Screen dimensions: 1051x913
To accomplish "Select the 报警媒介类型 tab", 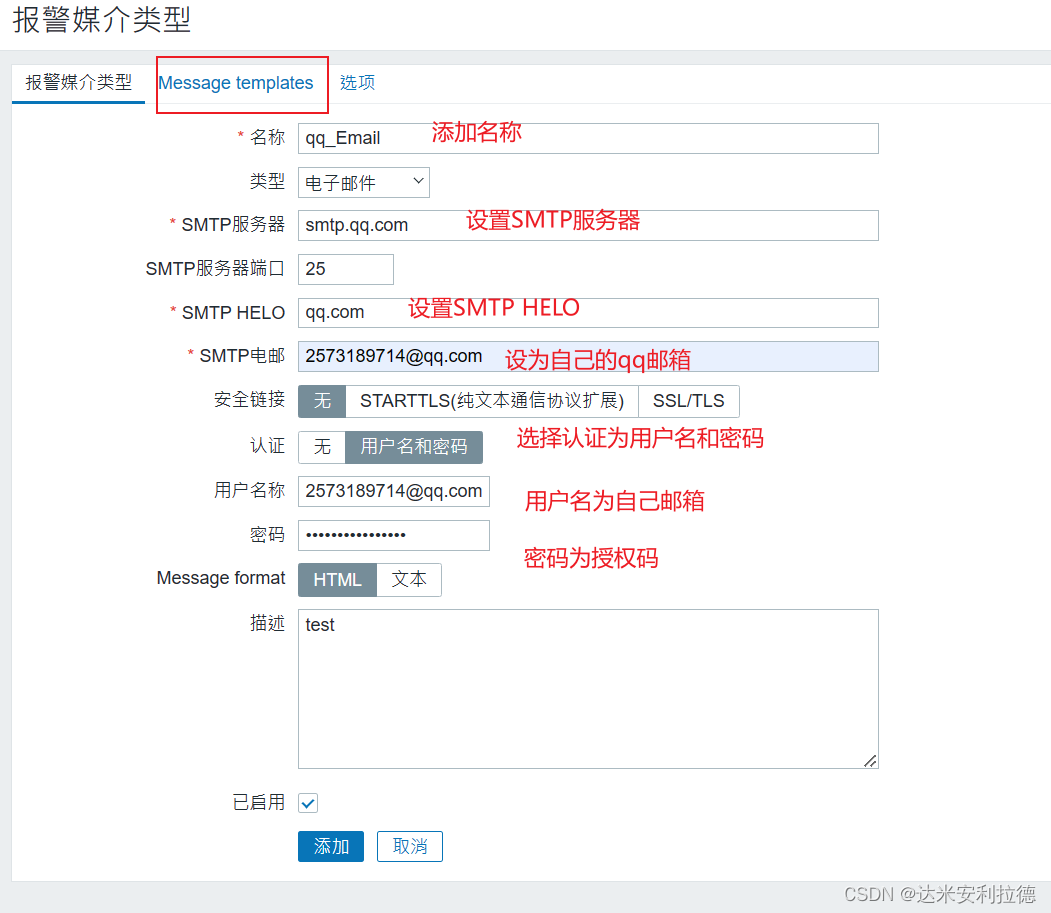I will click(x=78, y=83).
